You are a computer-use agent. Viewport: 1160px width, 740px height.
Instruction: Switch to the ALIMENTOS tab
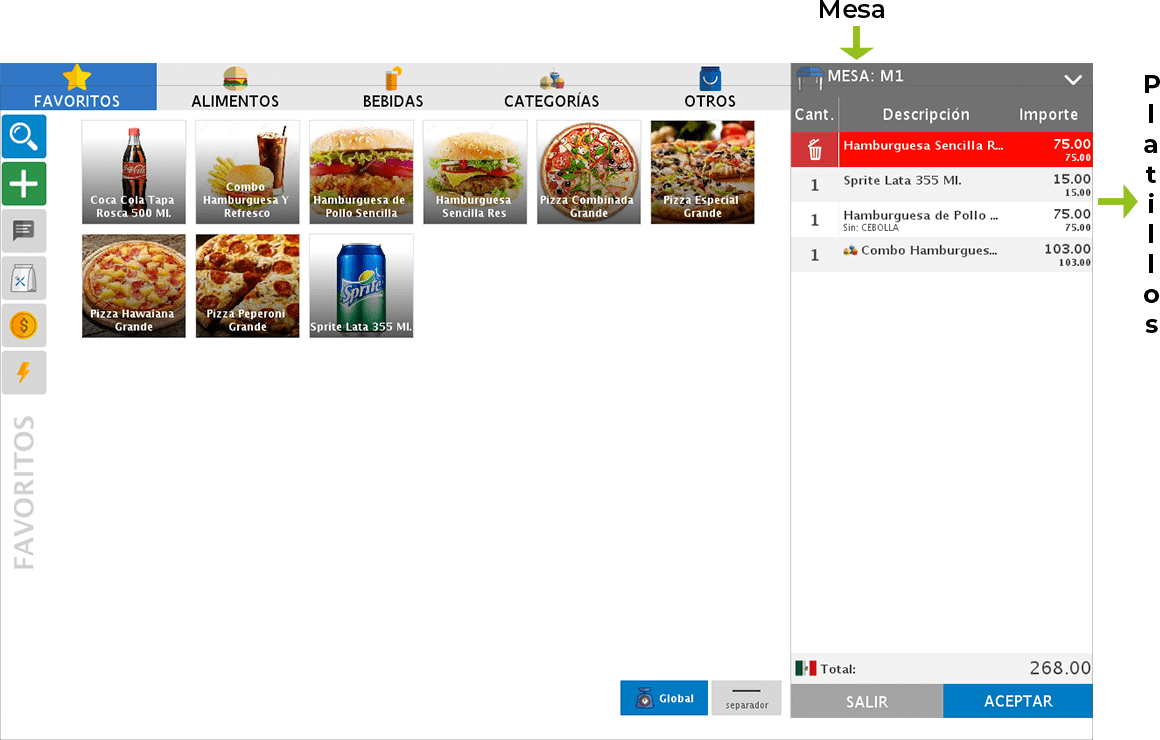pyautogui.click(x=235, y=88)
